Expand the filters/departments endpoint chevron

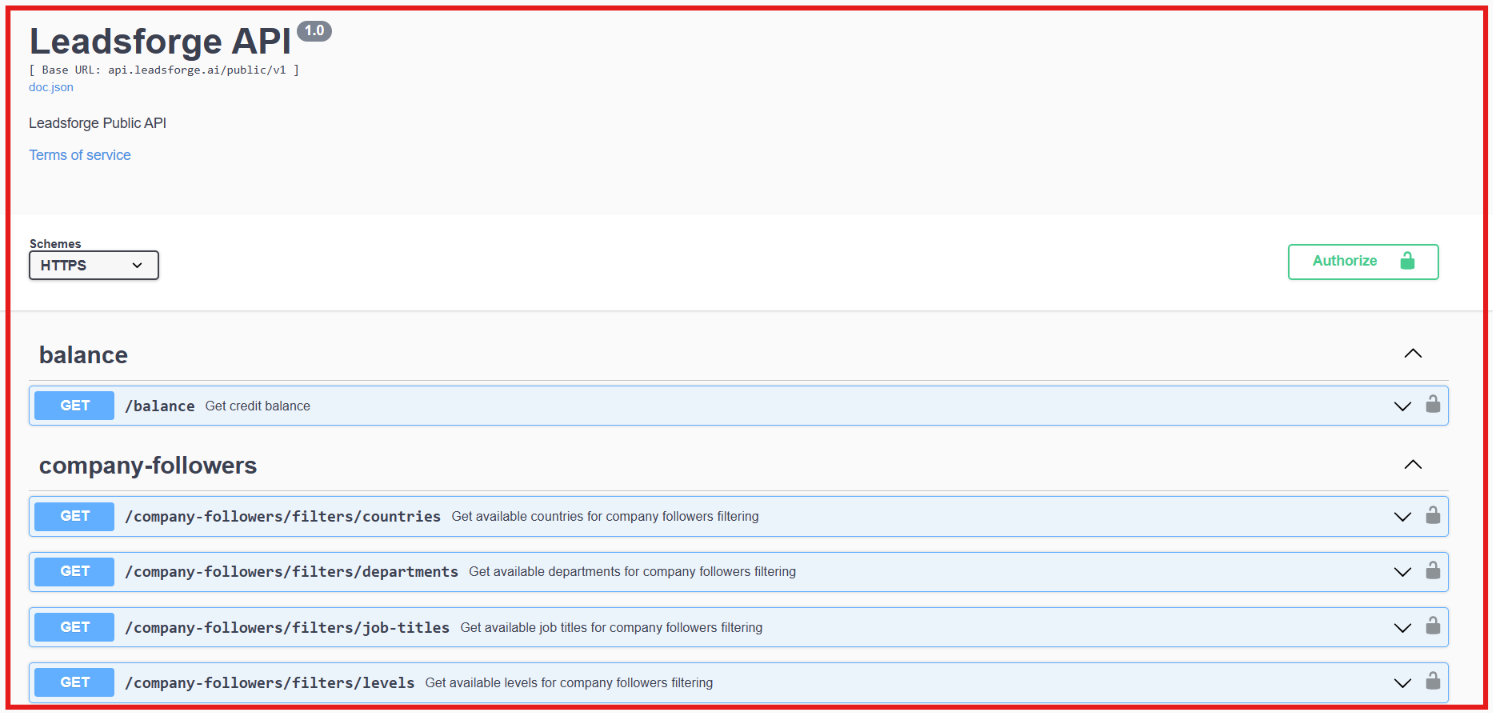pos(1402,572)
